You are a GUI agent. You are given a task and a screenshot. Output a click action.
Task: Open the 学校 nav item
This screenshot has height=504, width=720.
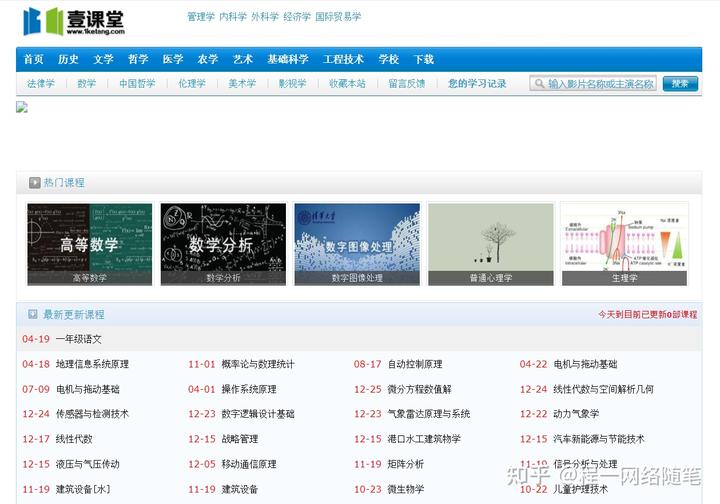(x=388, y=59)
